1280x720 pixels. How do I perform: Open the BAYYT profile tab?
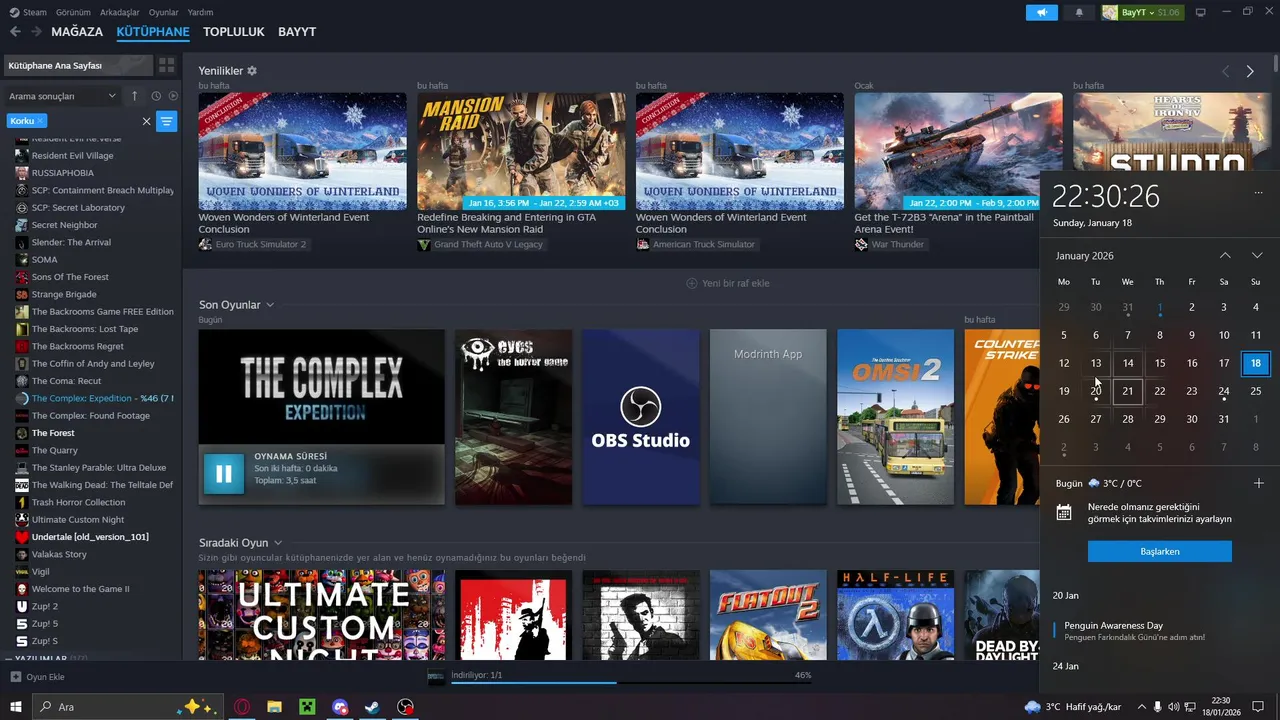[297, 32]
